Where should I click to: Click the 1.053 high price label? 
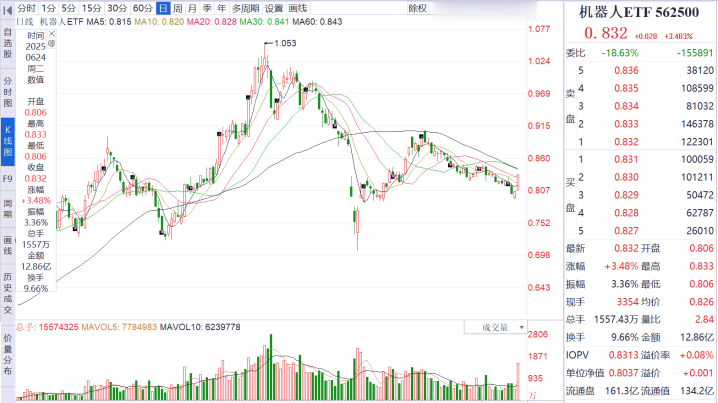285,43
